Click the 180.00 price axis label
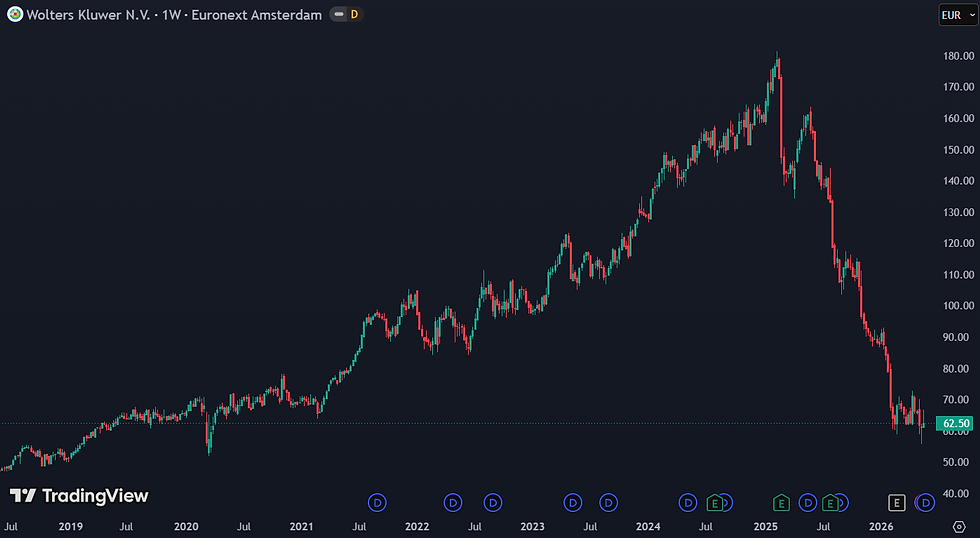This screenshot has width=980, height=538. coord(959,56)
